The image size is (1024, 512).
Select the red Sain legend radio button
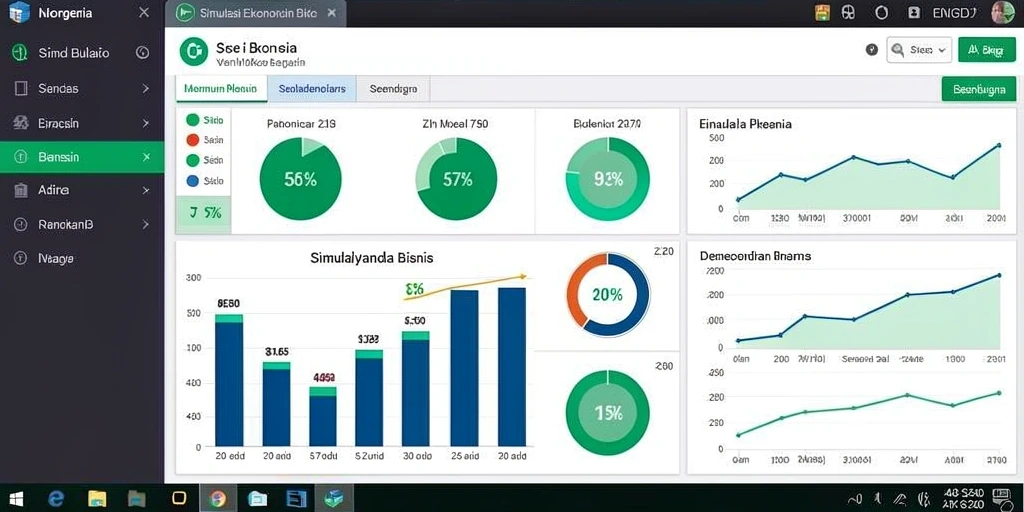pyautogui.click(x=193, y=140)
